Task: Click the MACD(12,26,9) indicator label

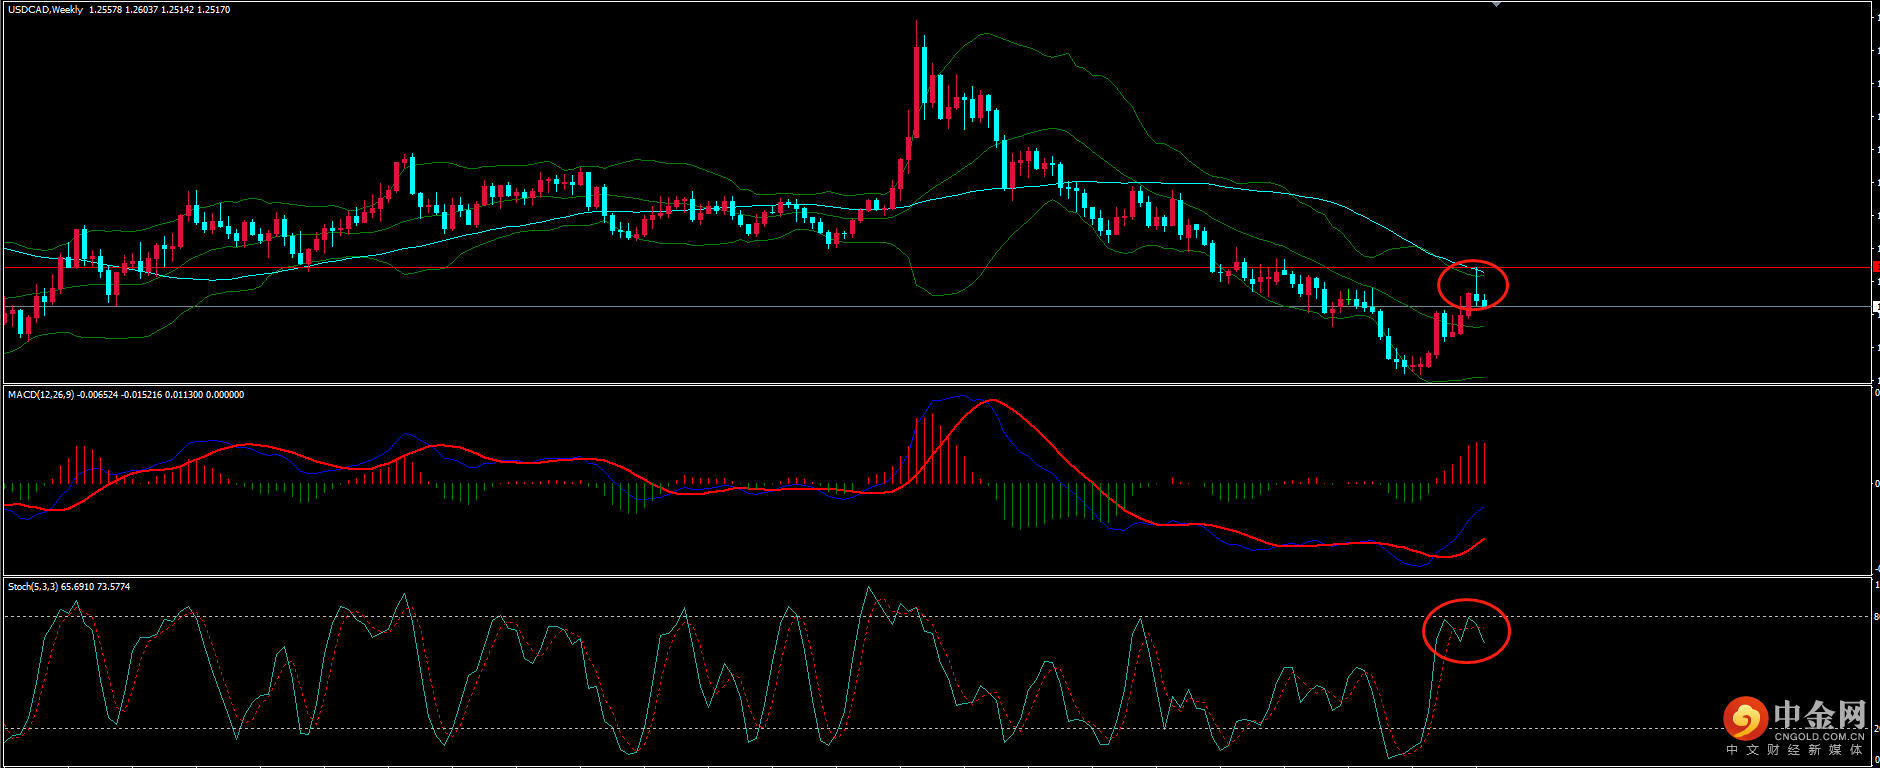Action: pyautogui.click(x=40, y=395)
